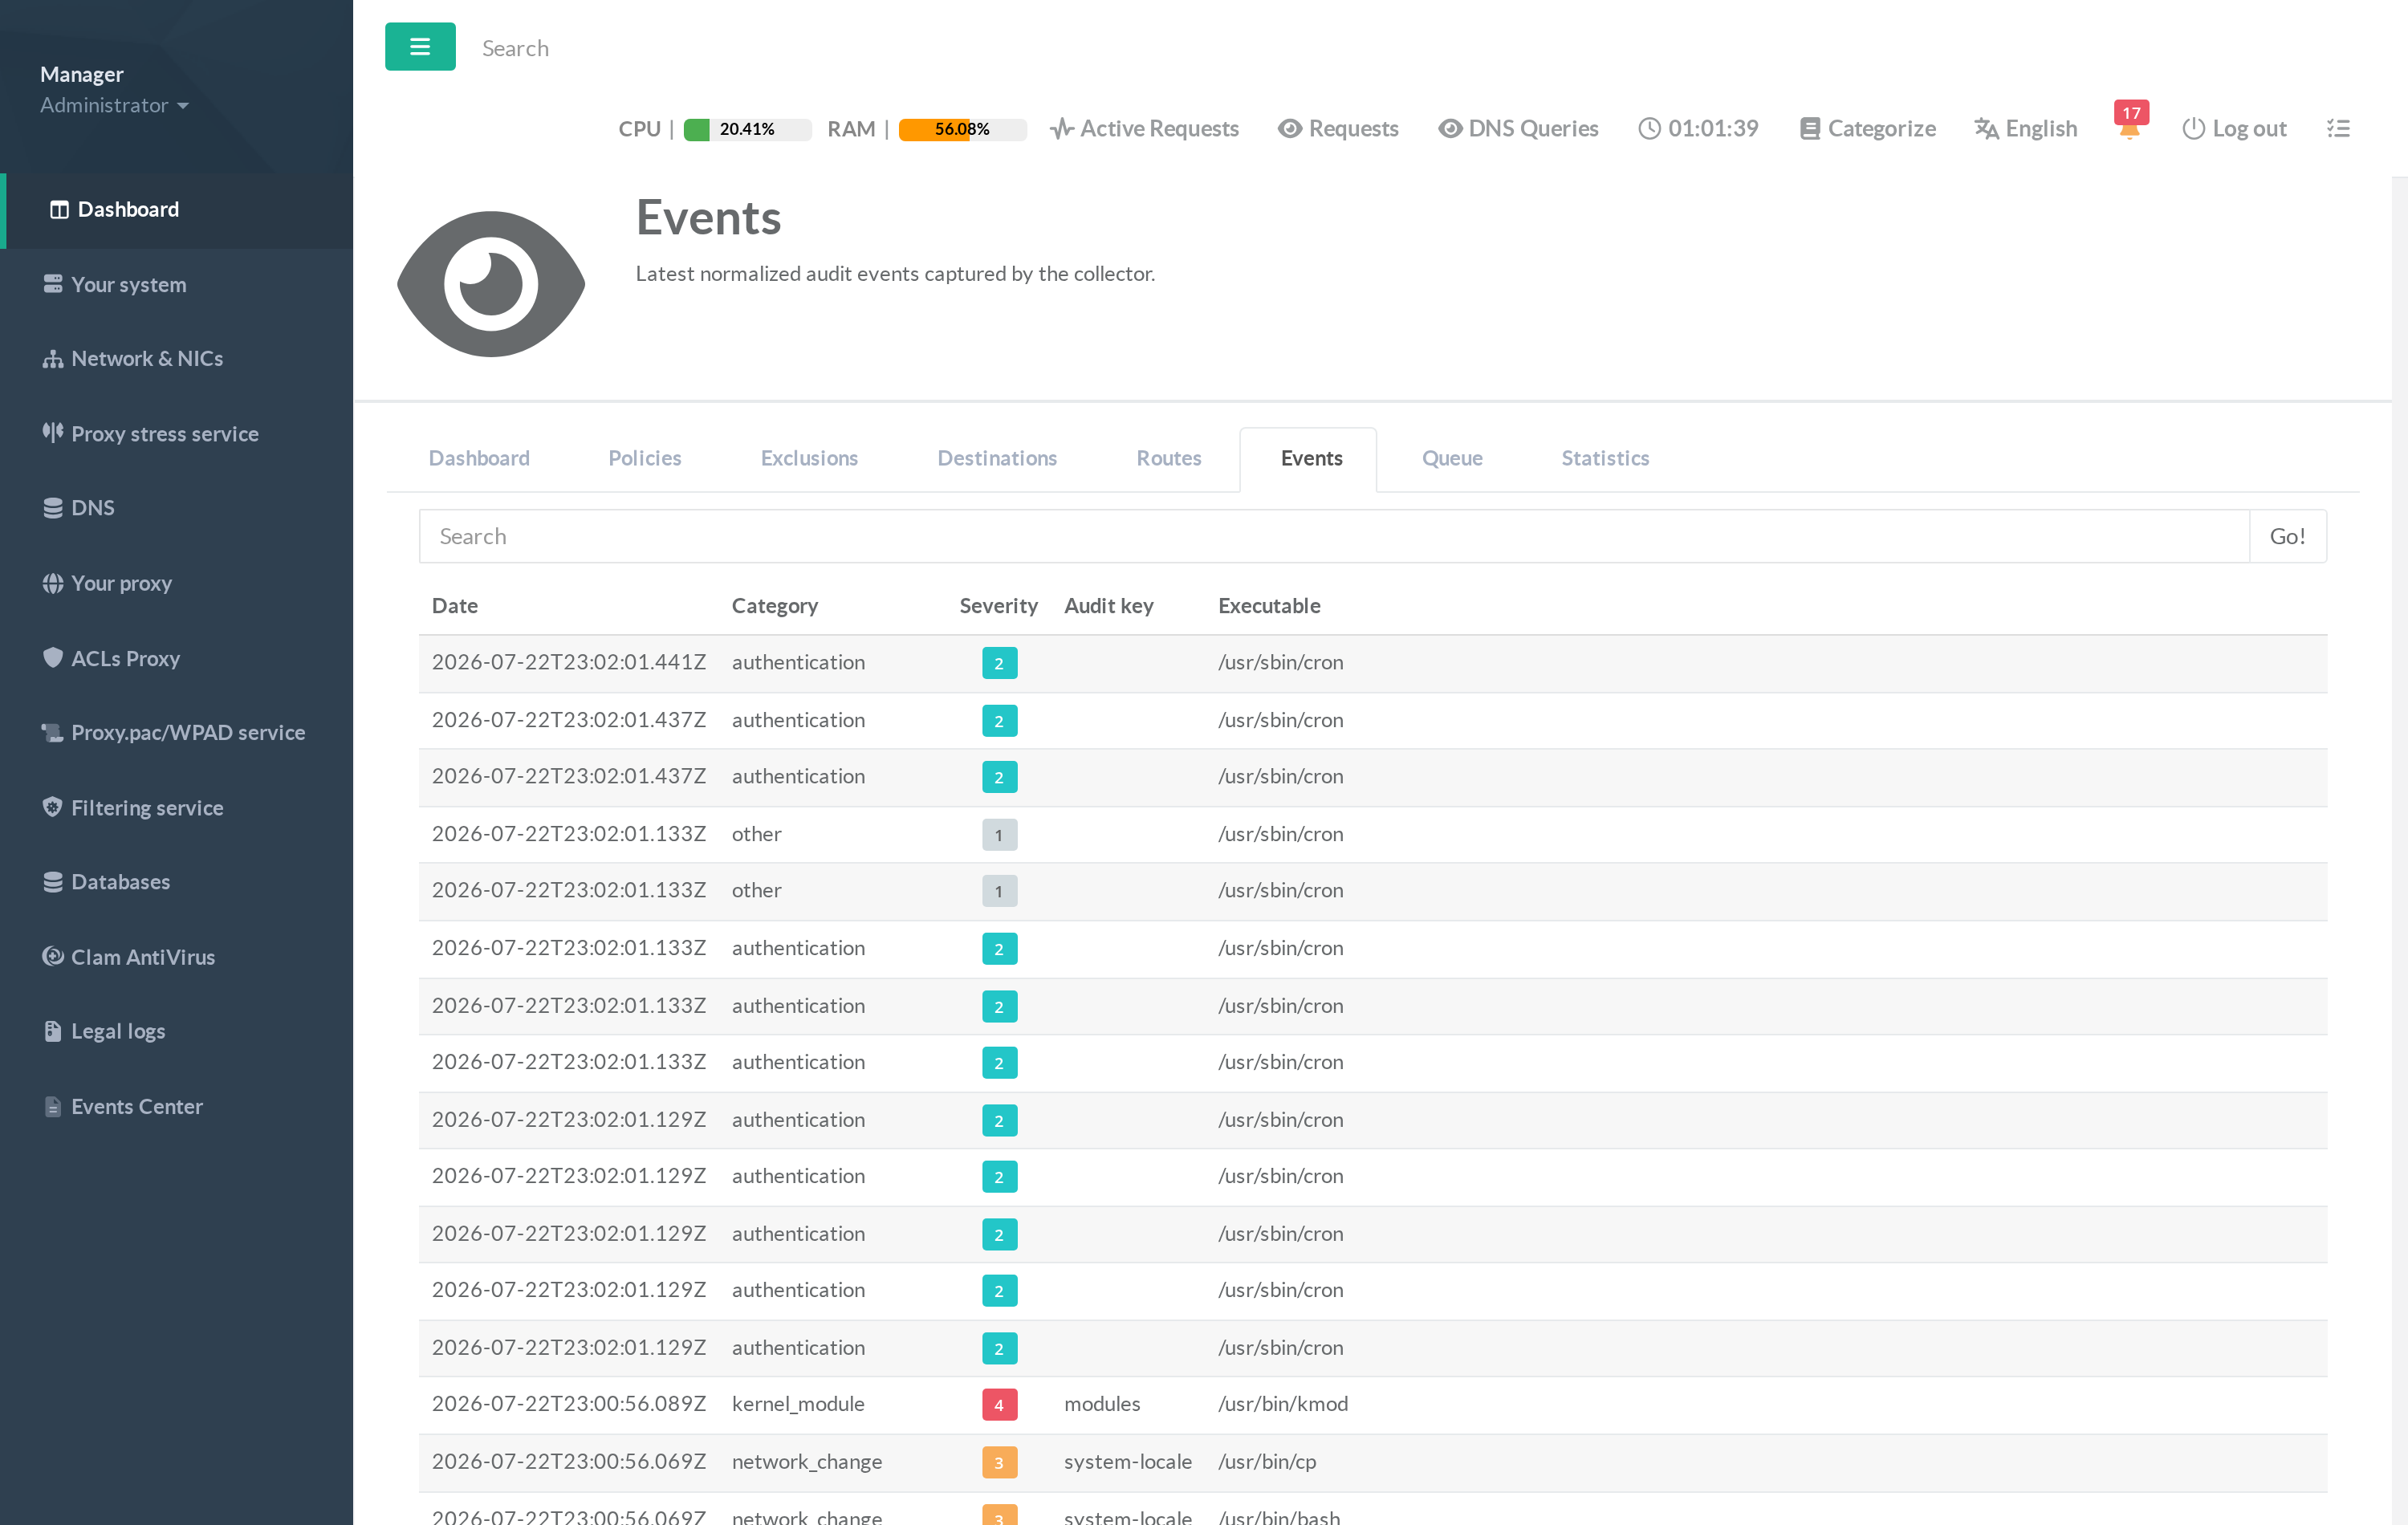Open Categorize tool in top bar
The image size is (2408, 1525).
pyautogui.click(x=1867, y=129)
